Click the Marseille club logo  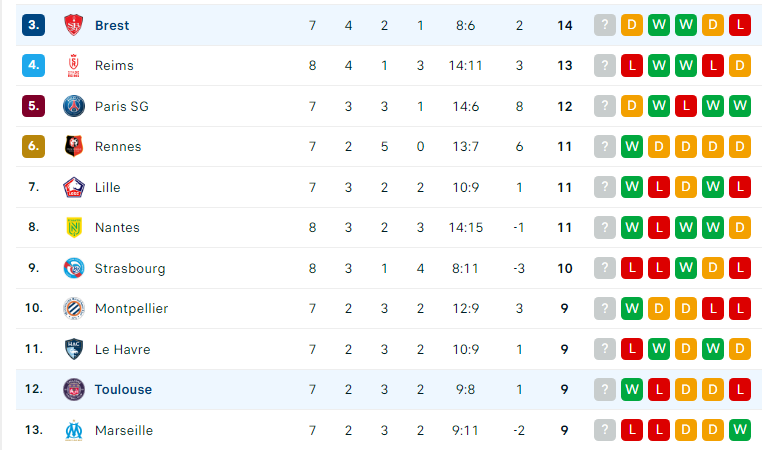(x=74, y=430)
